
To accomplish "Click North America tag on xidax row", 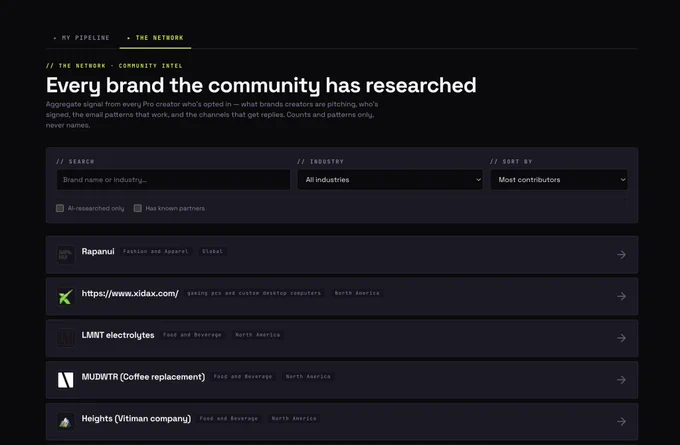I will [x=357, y=293].
